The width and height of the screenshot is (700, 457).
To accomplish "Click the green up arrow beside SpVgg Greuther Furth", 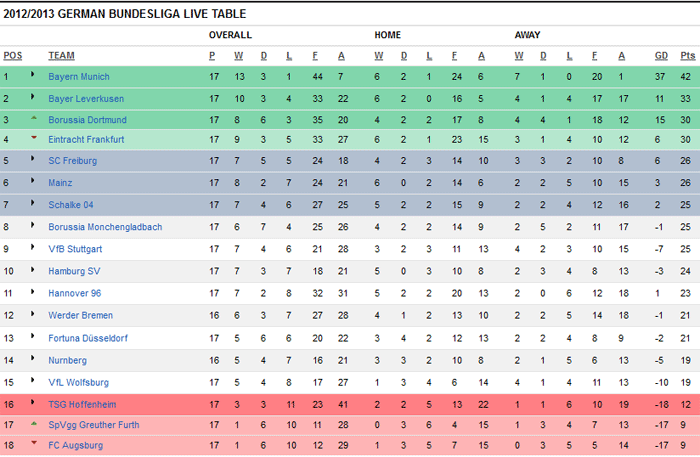I will pyautogui.click(x=33, y=423).
